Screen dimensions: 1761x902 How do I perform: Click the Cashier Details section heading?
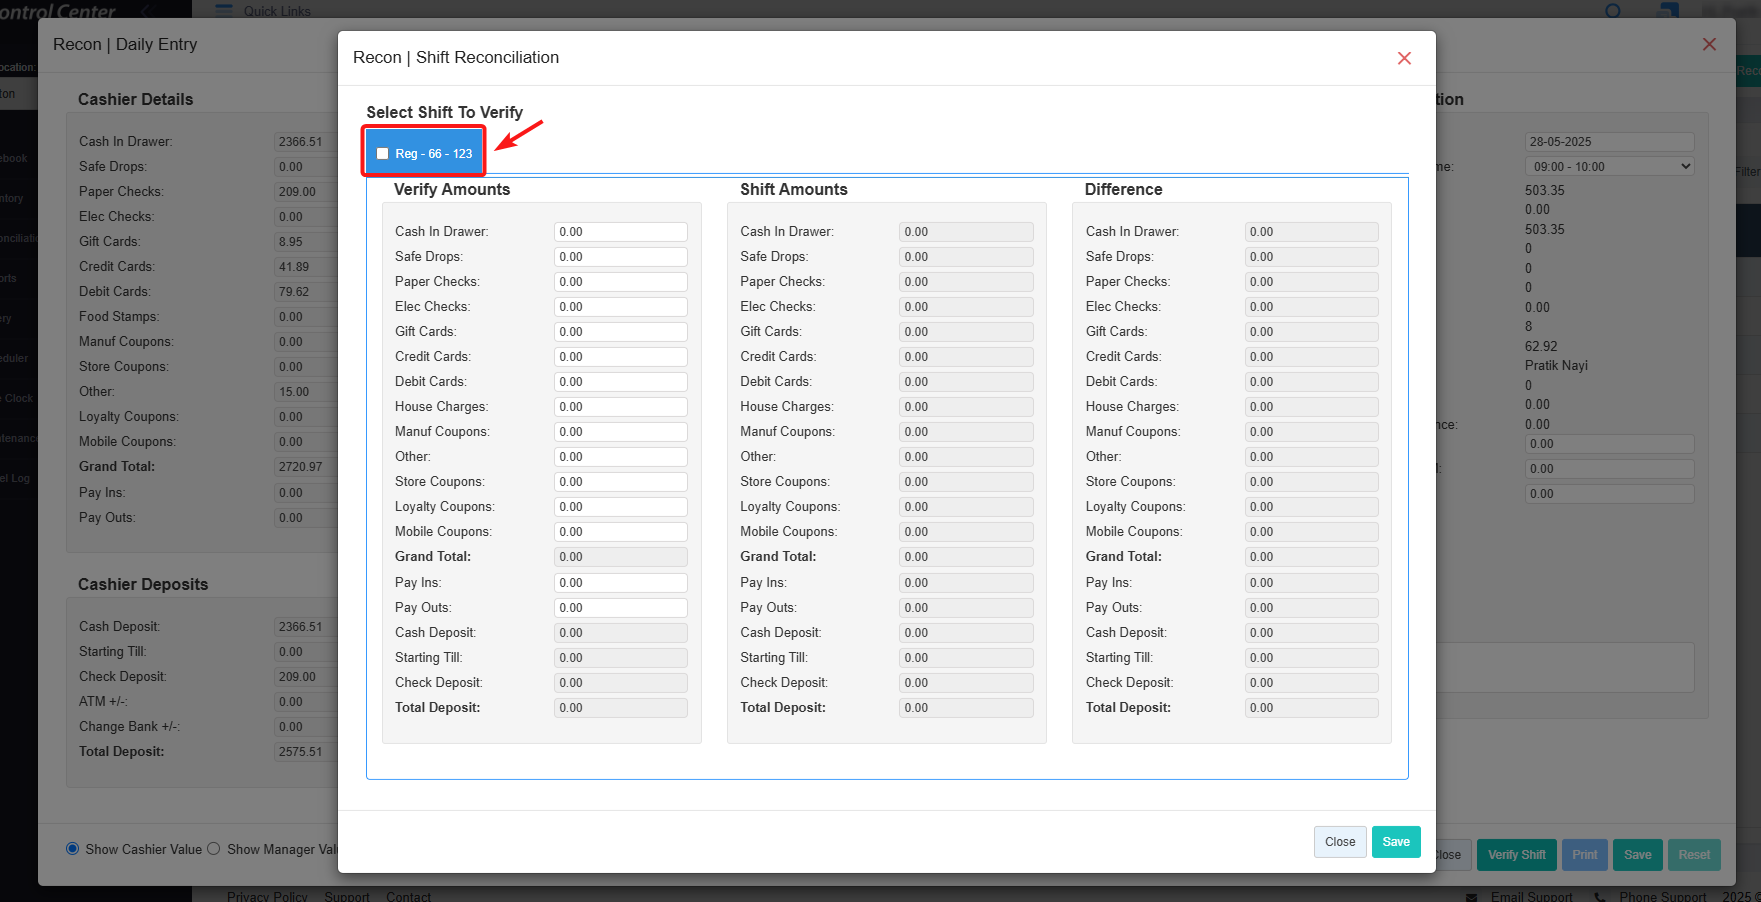click(136, 100)
